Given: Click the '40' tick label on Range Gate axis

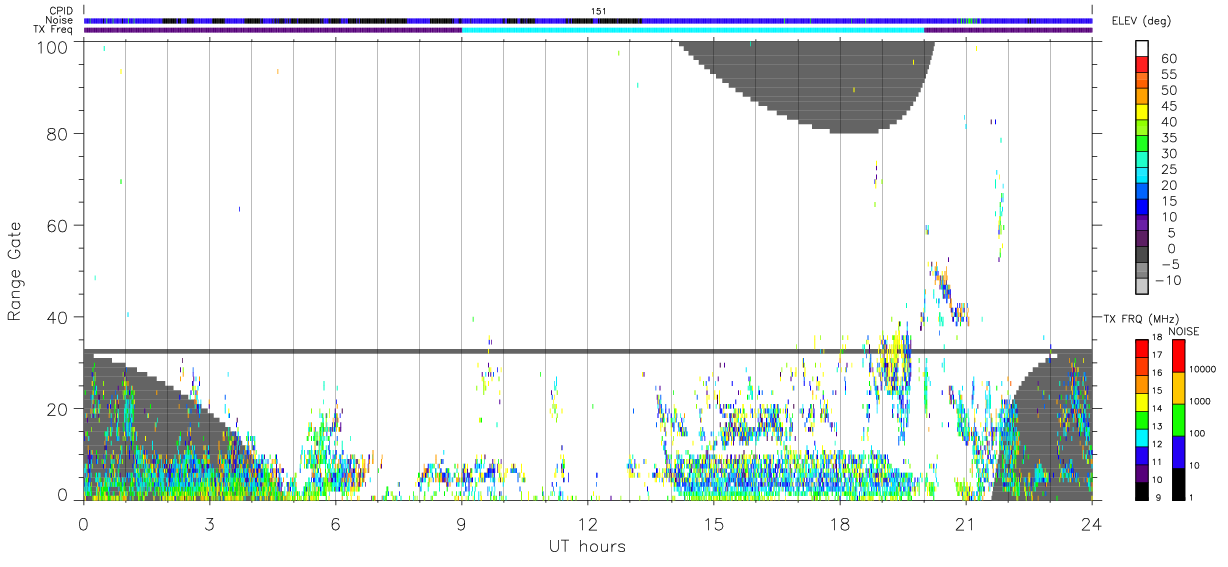Looking at the screenshot, I should 58,317.
